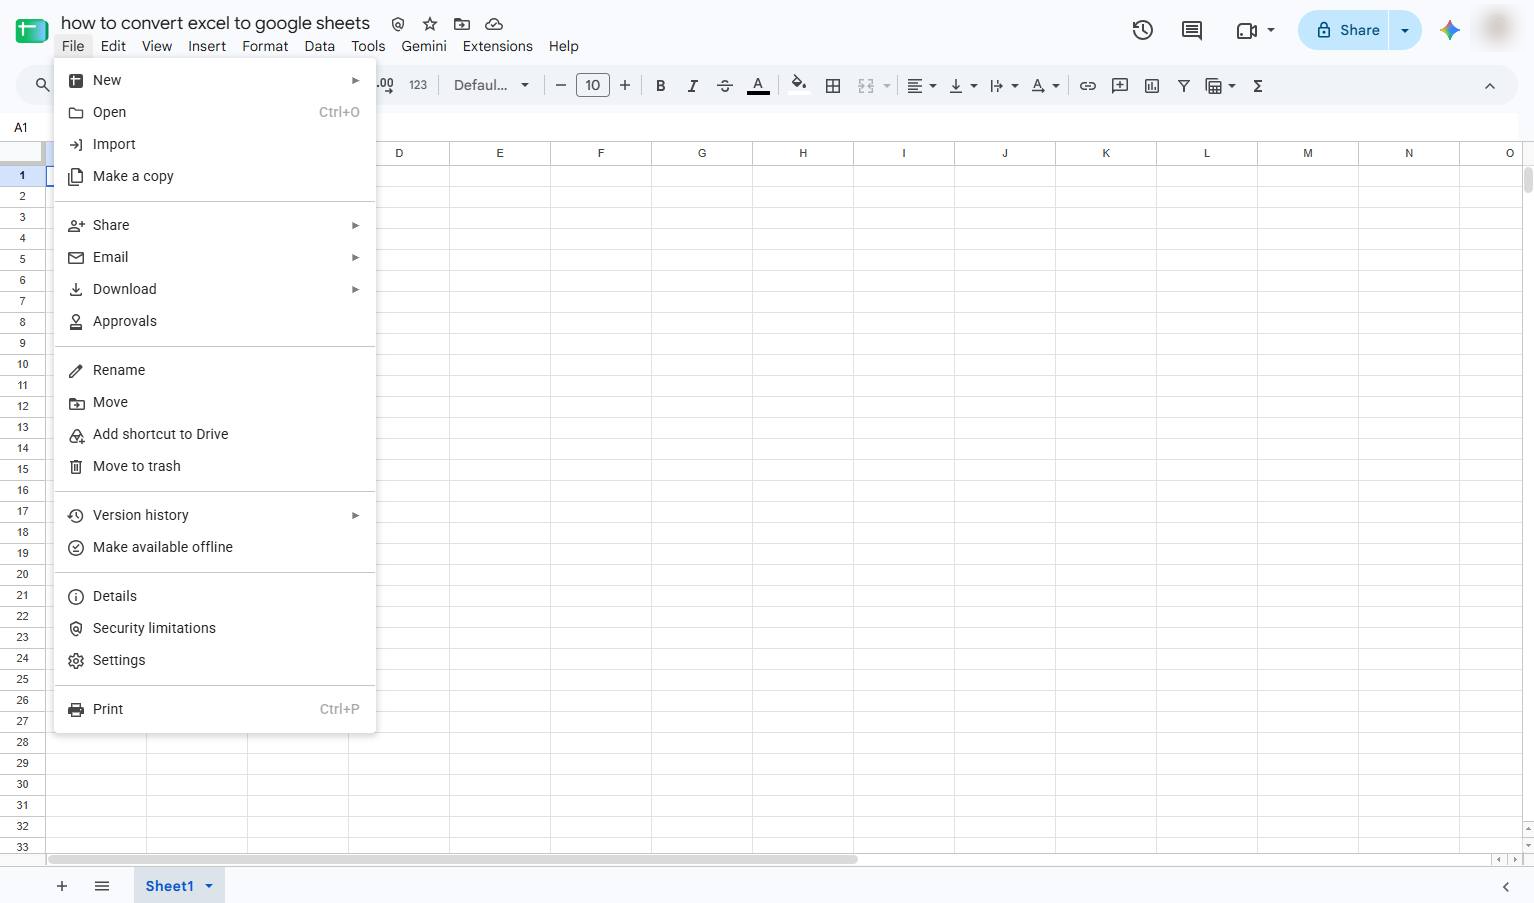Open the cell borders tool

(832, 86)
